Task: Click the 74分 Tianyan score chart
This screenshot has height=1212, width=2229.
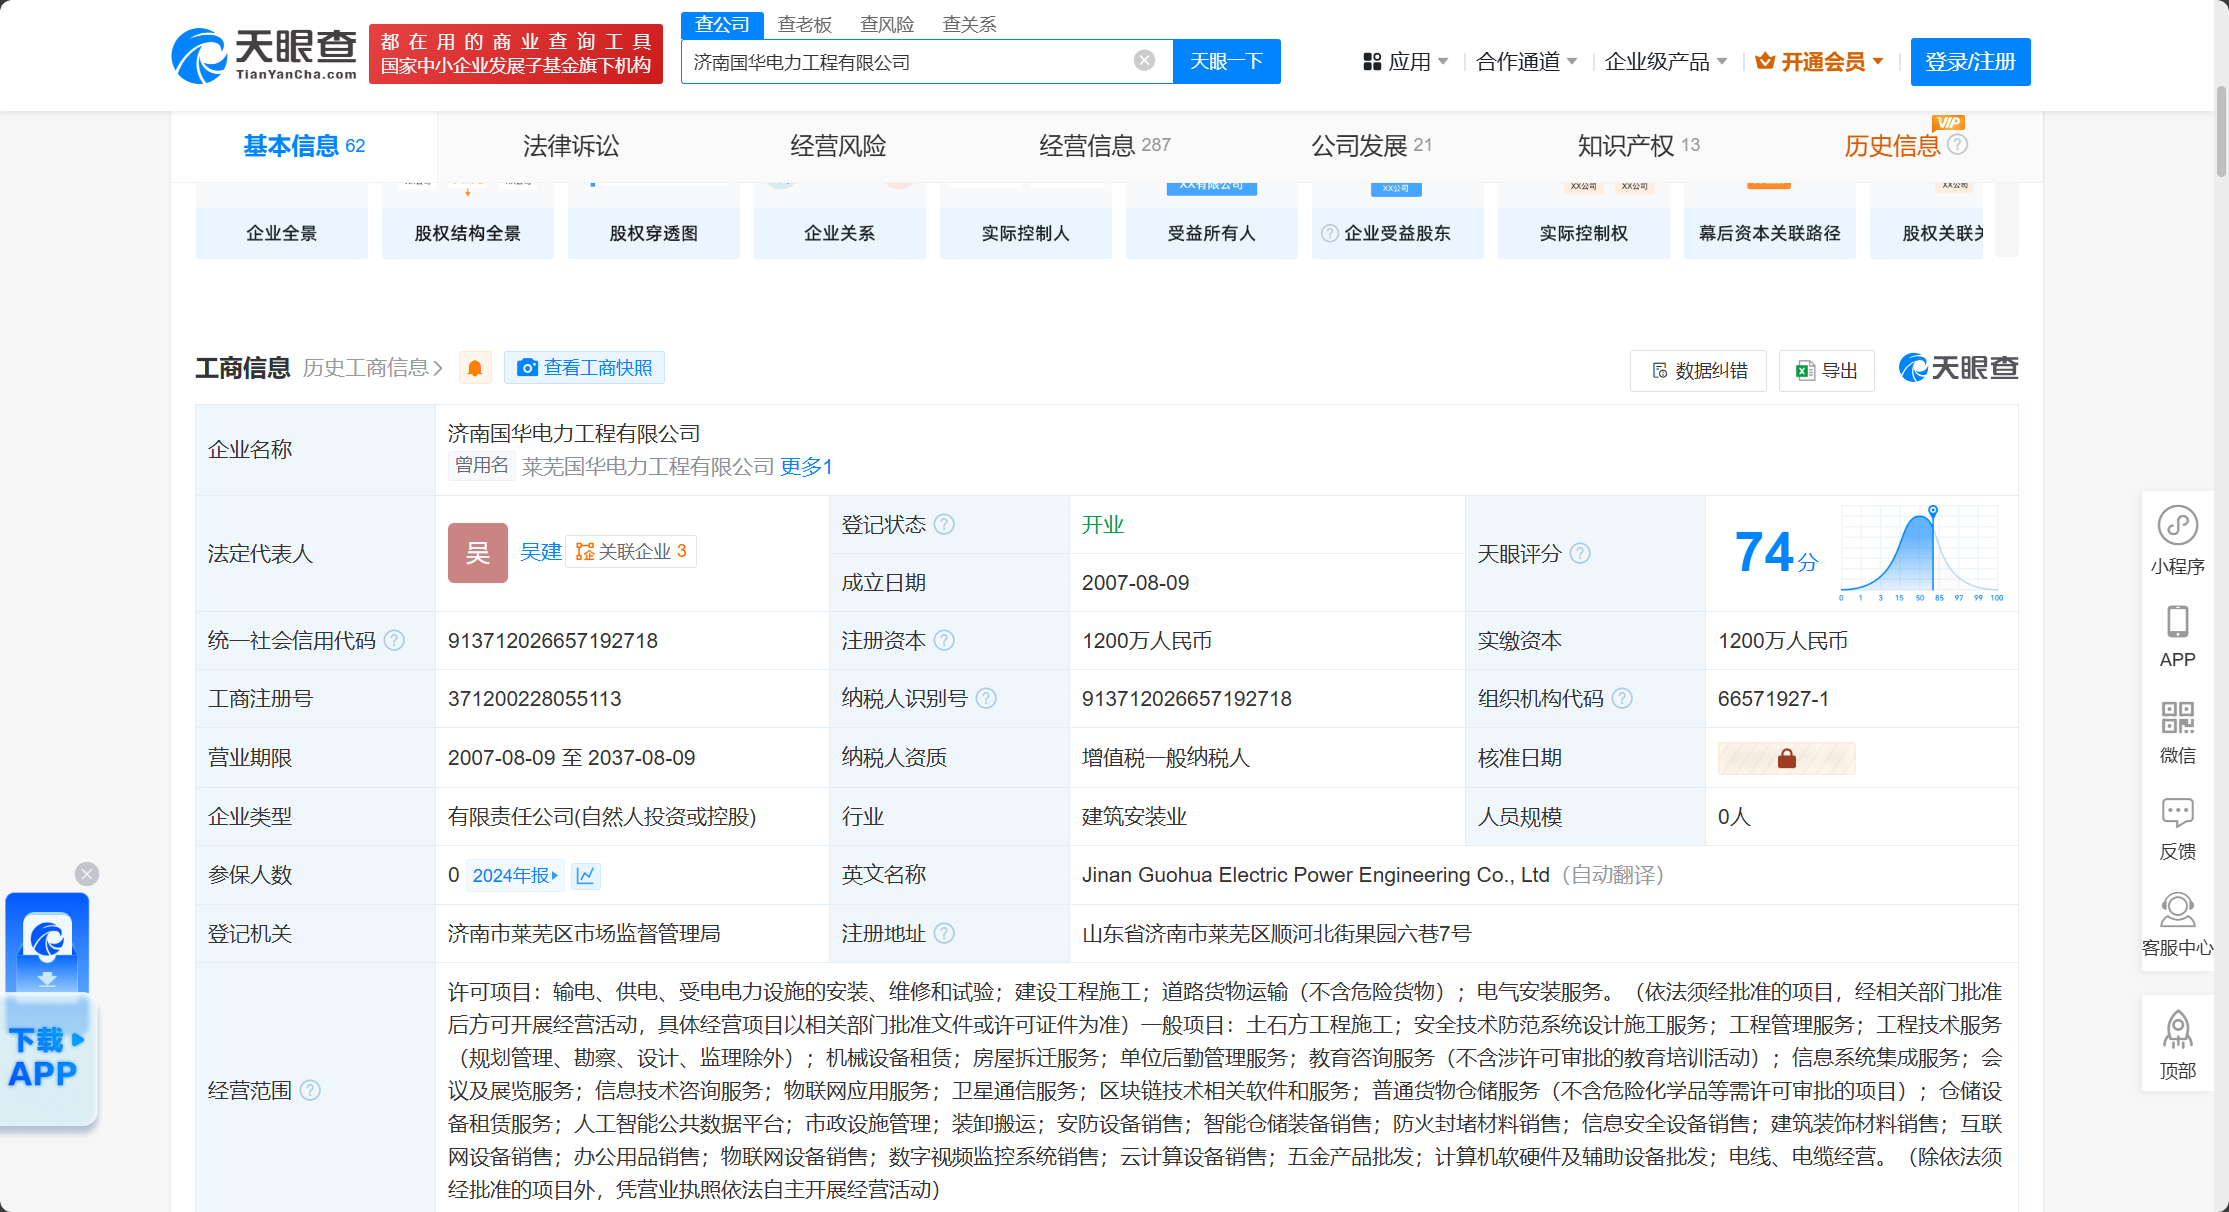Action: (1920, 553)
